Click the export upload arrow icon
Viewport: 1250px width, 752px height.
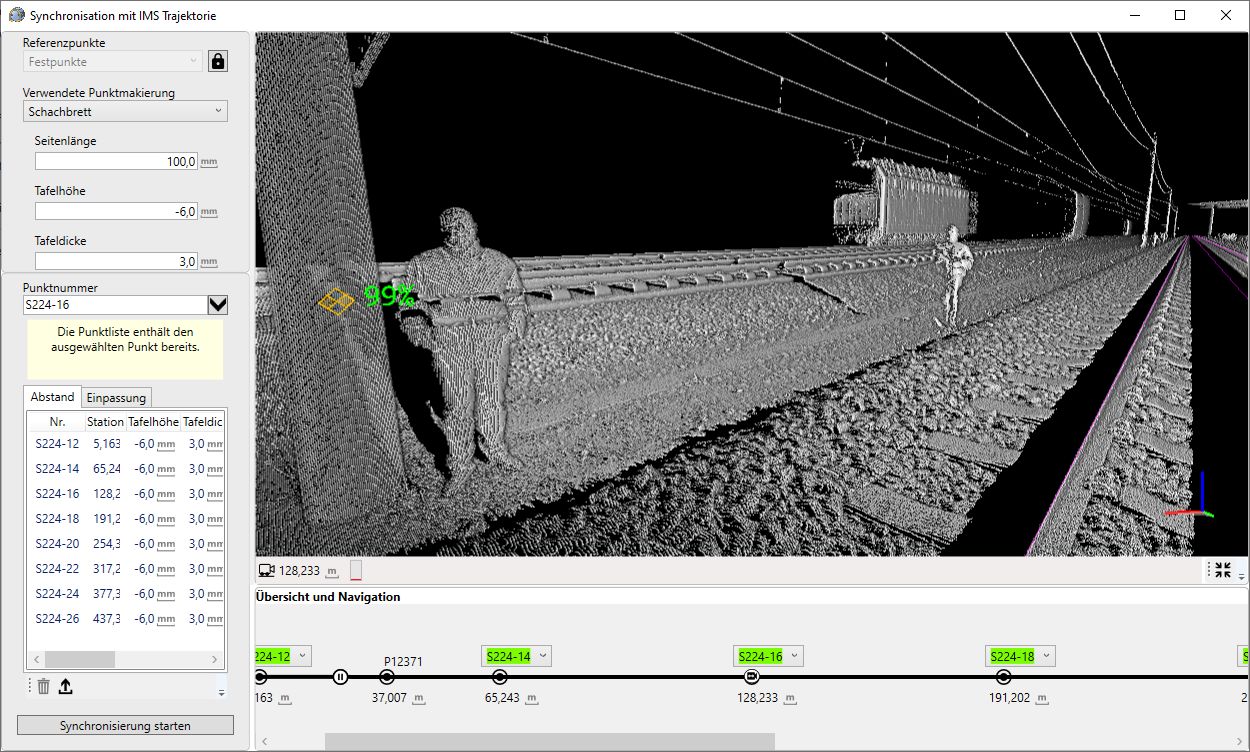(66, 686)
